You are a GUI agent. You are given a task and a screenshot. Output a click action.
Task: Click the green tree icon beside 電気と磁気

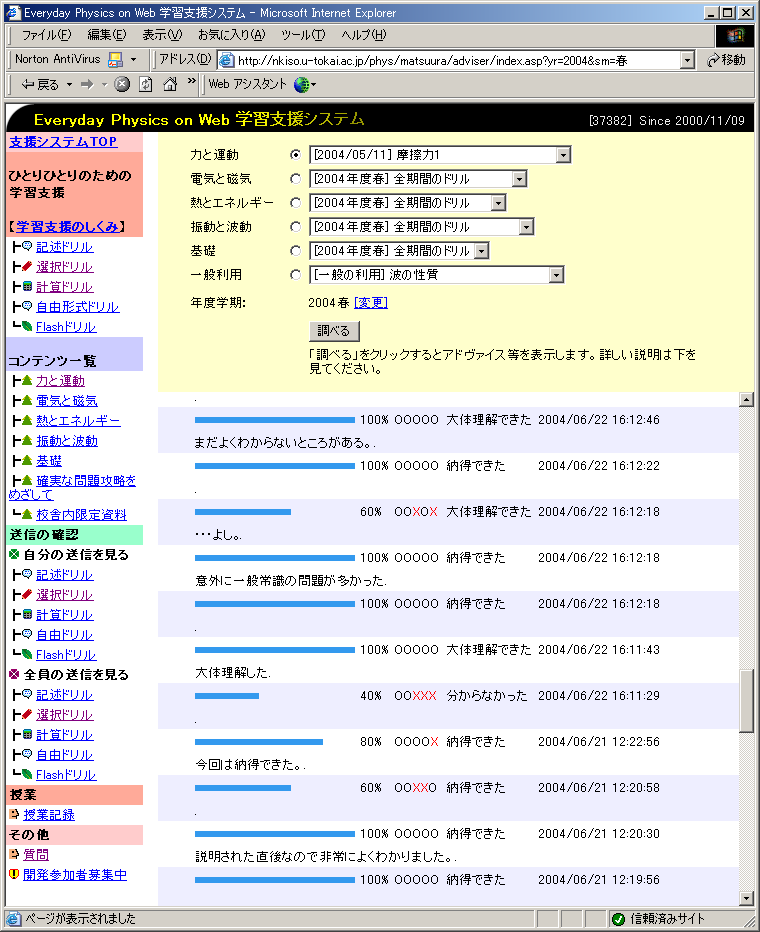pyautogui.click(x=27, y=401)
